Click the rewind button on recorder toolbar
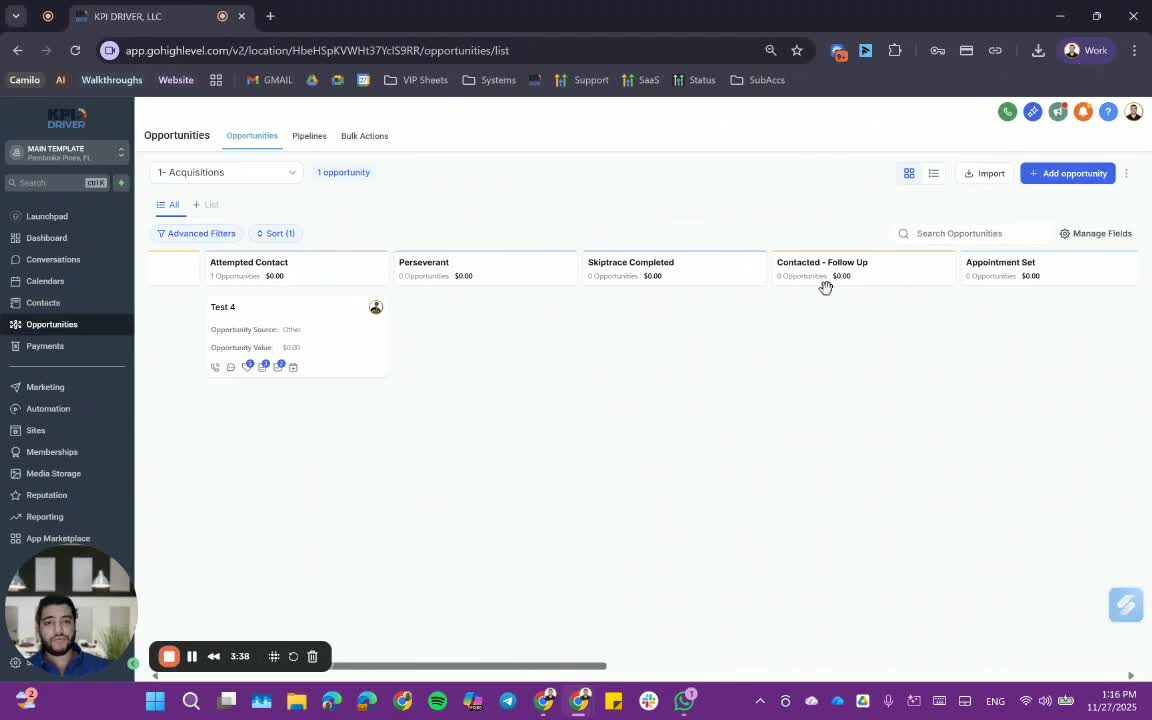The width and height of the screenshot is (1152, 720). click(214, 657)
